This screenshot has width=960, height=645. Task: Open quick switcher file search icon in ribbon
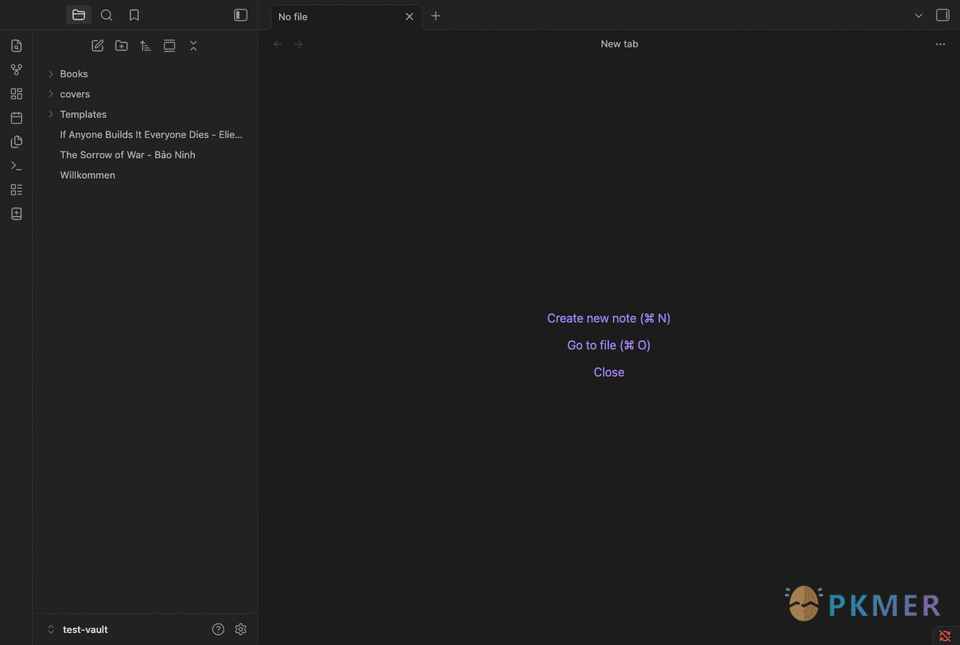point(17,46)
